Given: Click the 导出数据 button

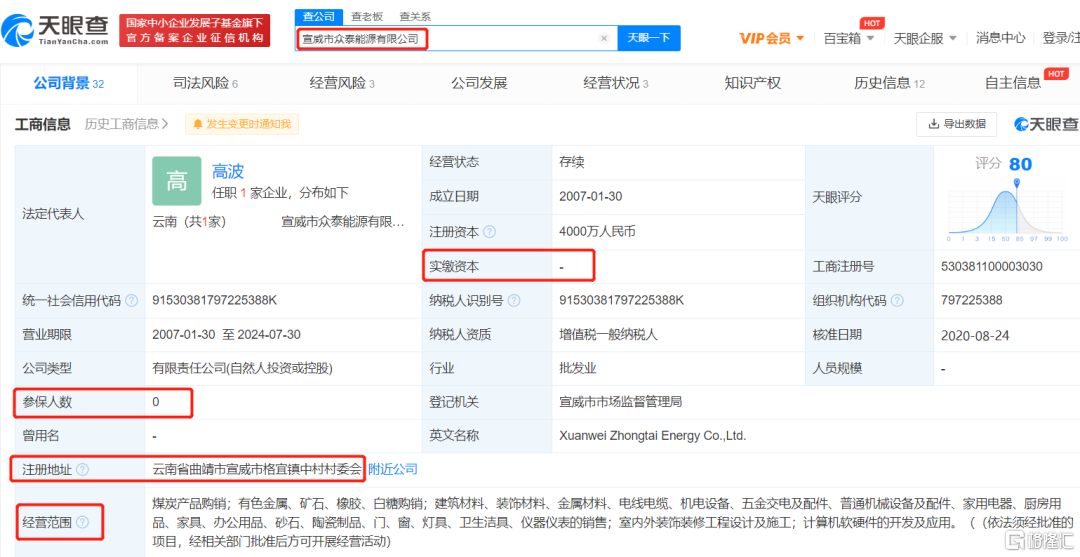Looking at the screenshot, I should pyautogui.click(x=956, y=124).
